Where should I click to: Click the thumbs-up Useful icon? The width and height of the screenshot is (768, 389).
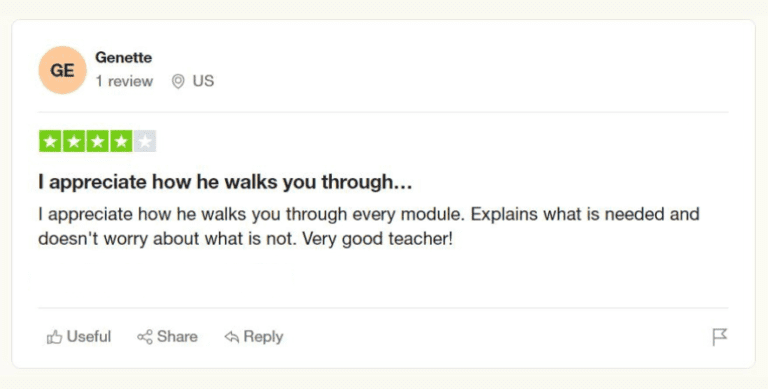point(54,337)
